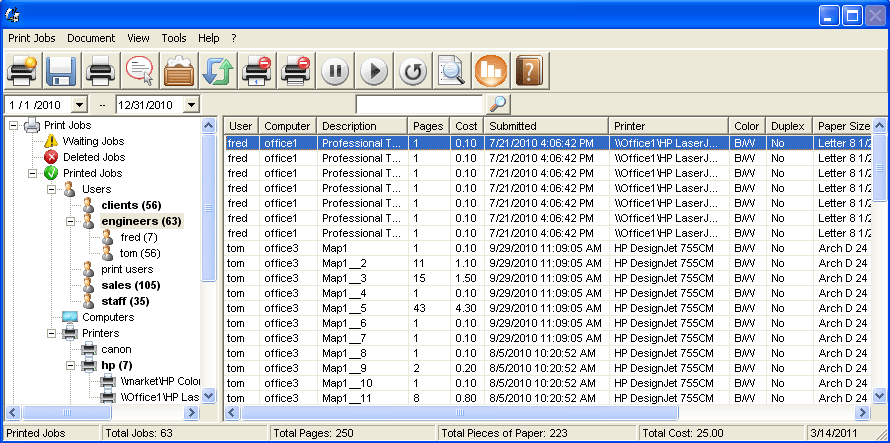Click the delete all print jobs icon
The width and height of the screenshot is (890, 443).
[296, 70]
